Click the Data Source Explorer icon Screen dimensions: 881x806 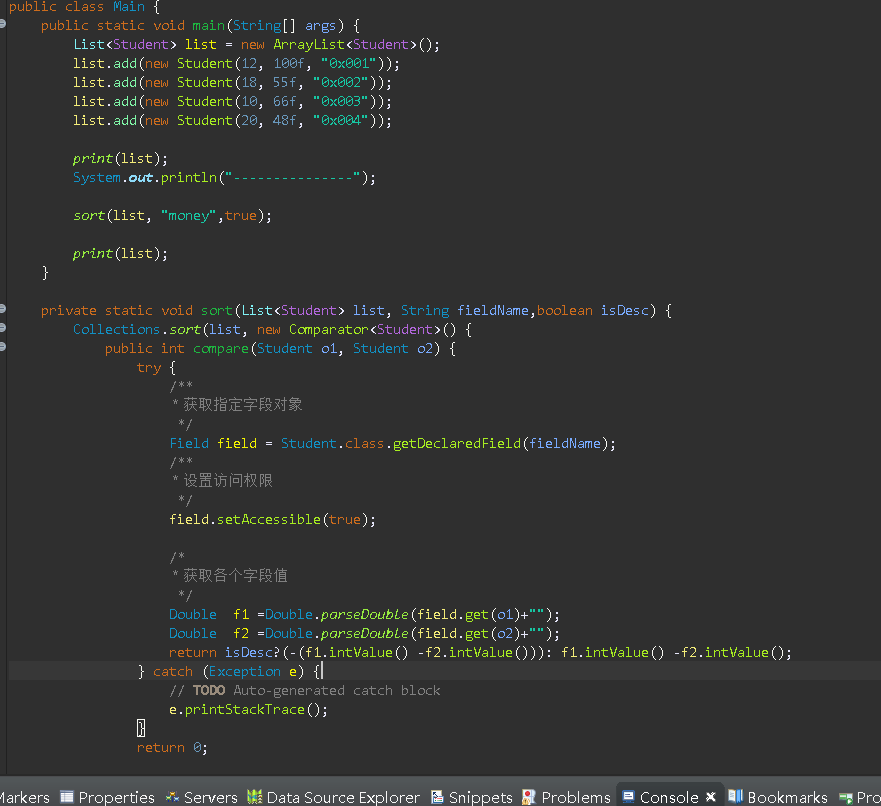254,797
